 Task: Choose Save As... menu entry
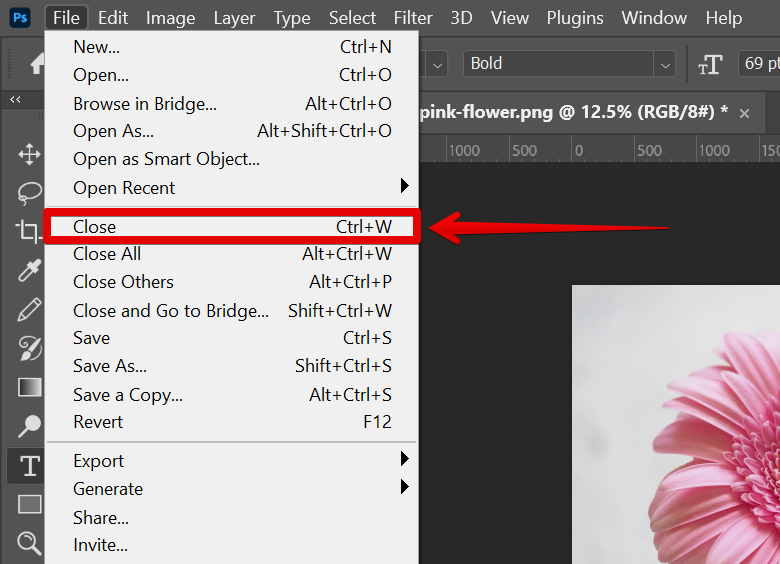231,366
